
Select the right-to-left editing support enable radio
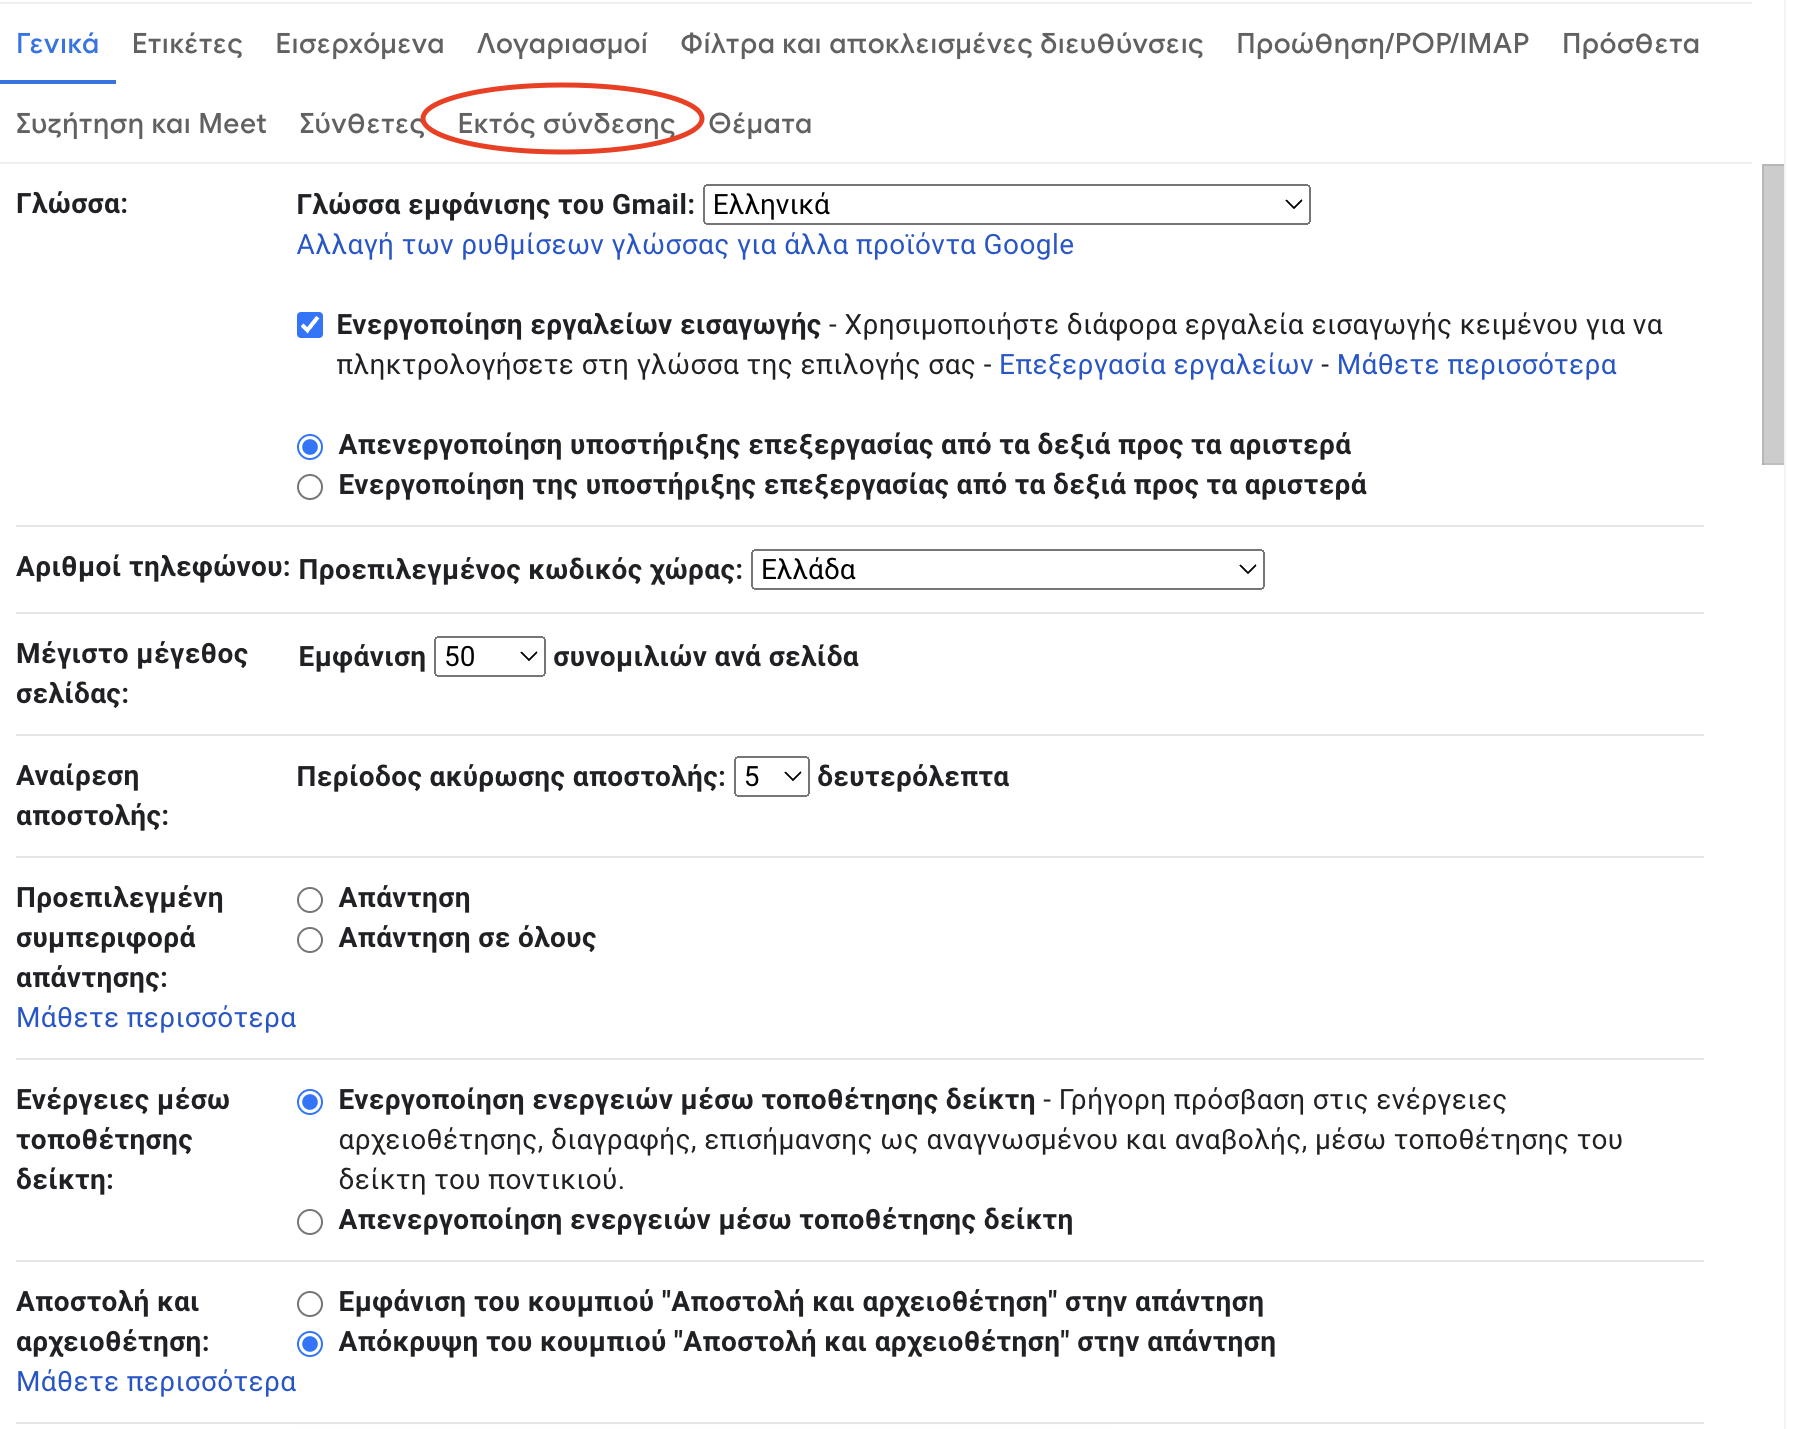[x=310, y=486]
